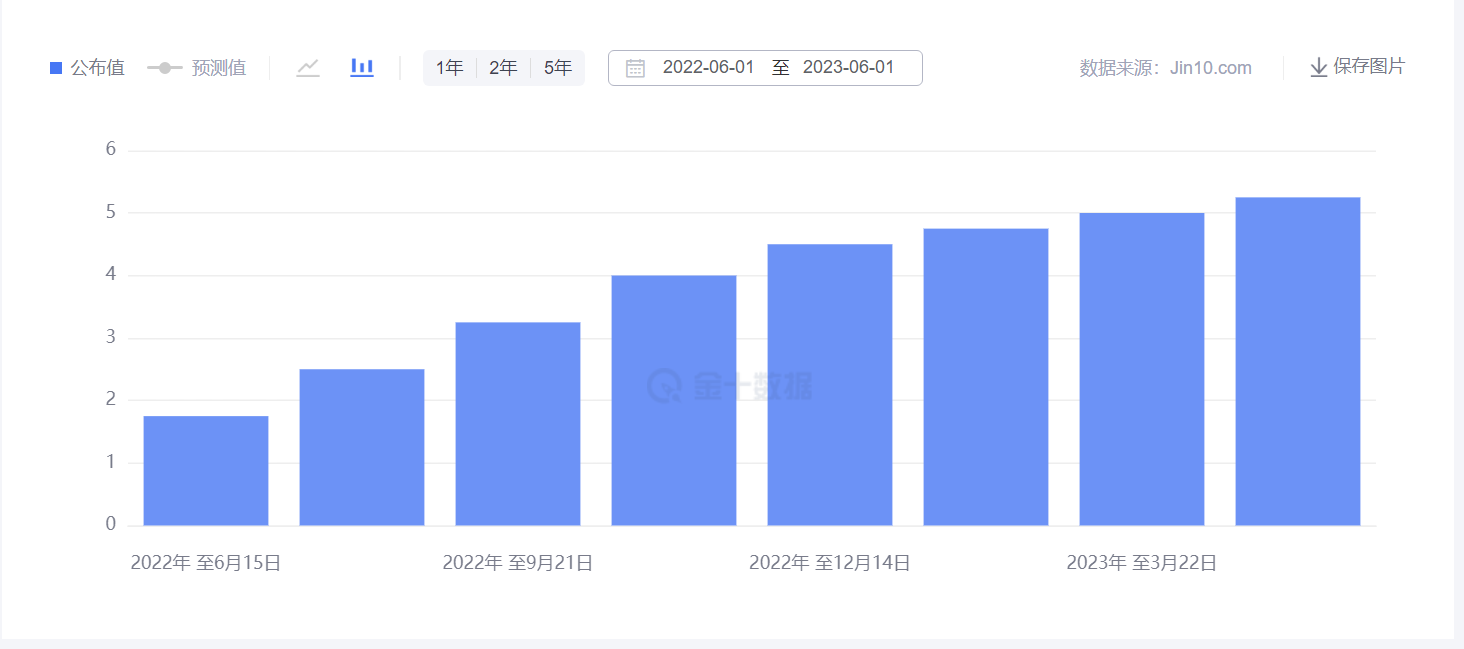Viewport: 1464px width, 649px height.
Task: Select the 5年 time range
Action: pos(558,68)
